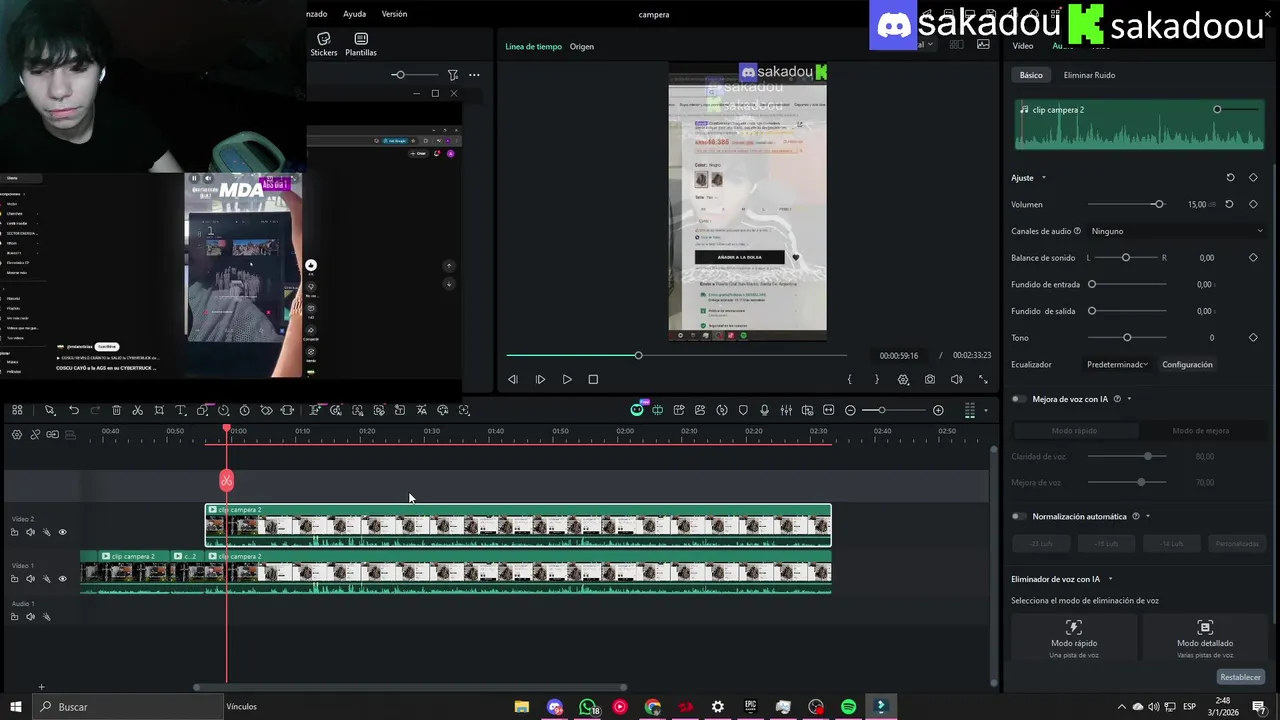Open the audio mixer sliders icon

pyautogui.click(x=786, y=410)
